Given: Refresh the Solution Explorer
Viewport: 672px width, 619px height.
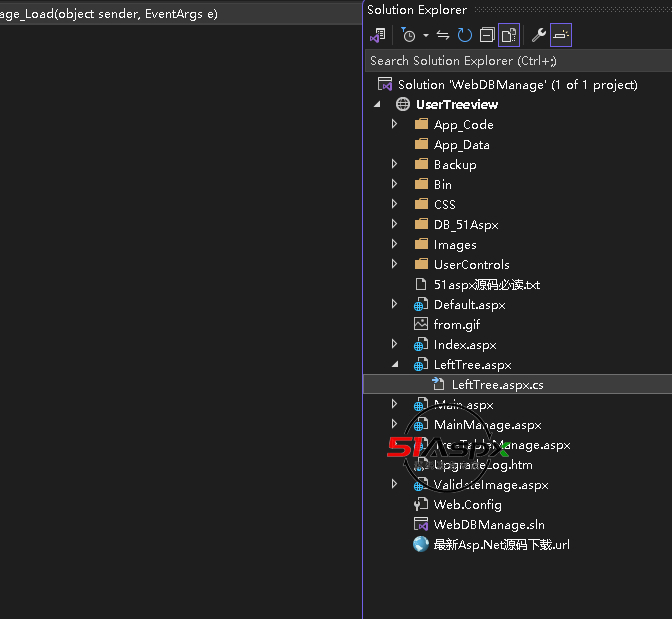Looking at the screenshot, I should click(465, 35).
